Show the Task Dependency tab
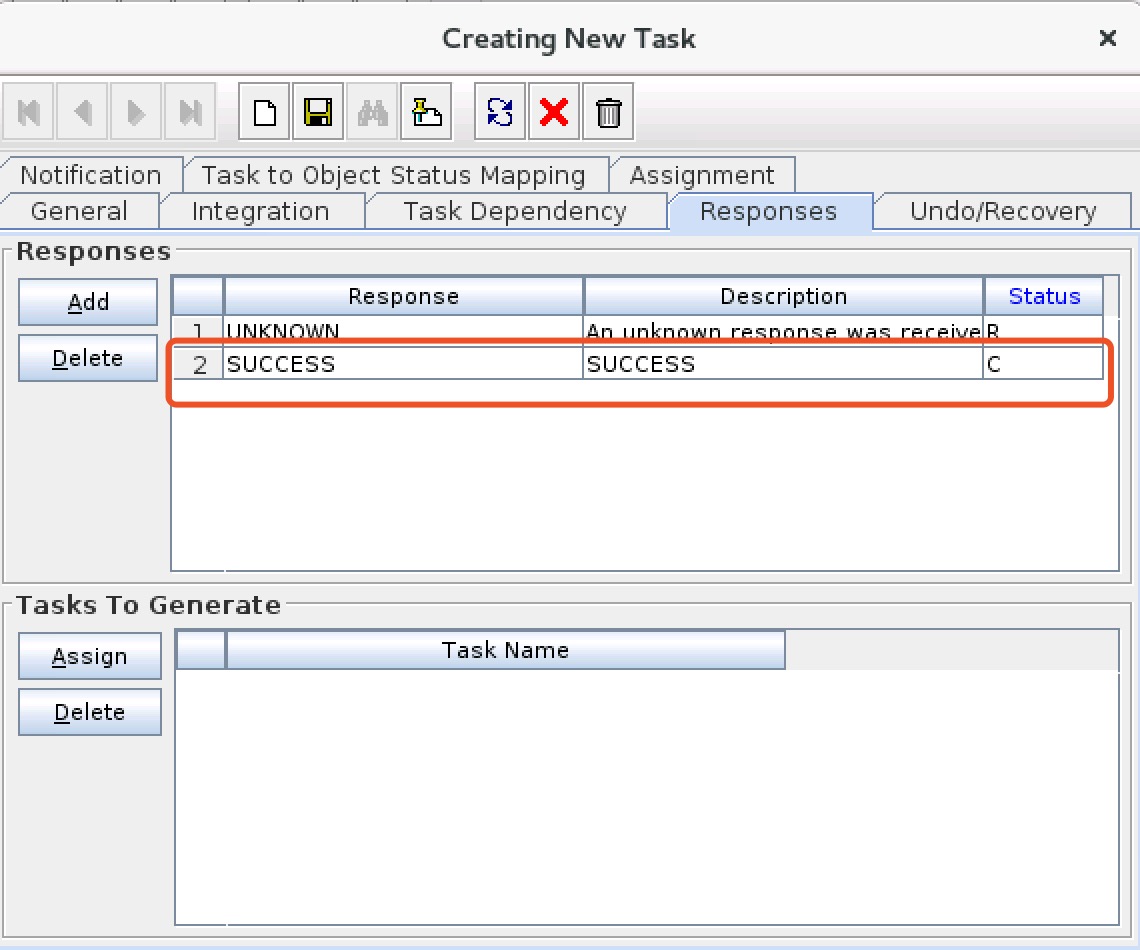Image resolution: width=1140 pixels, height=950 pixels. pos(515,211)
